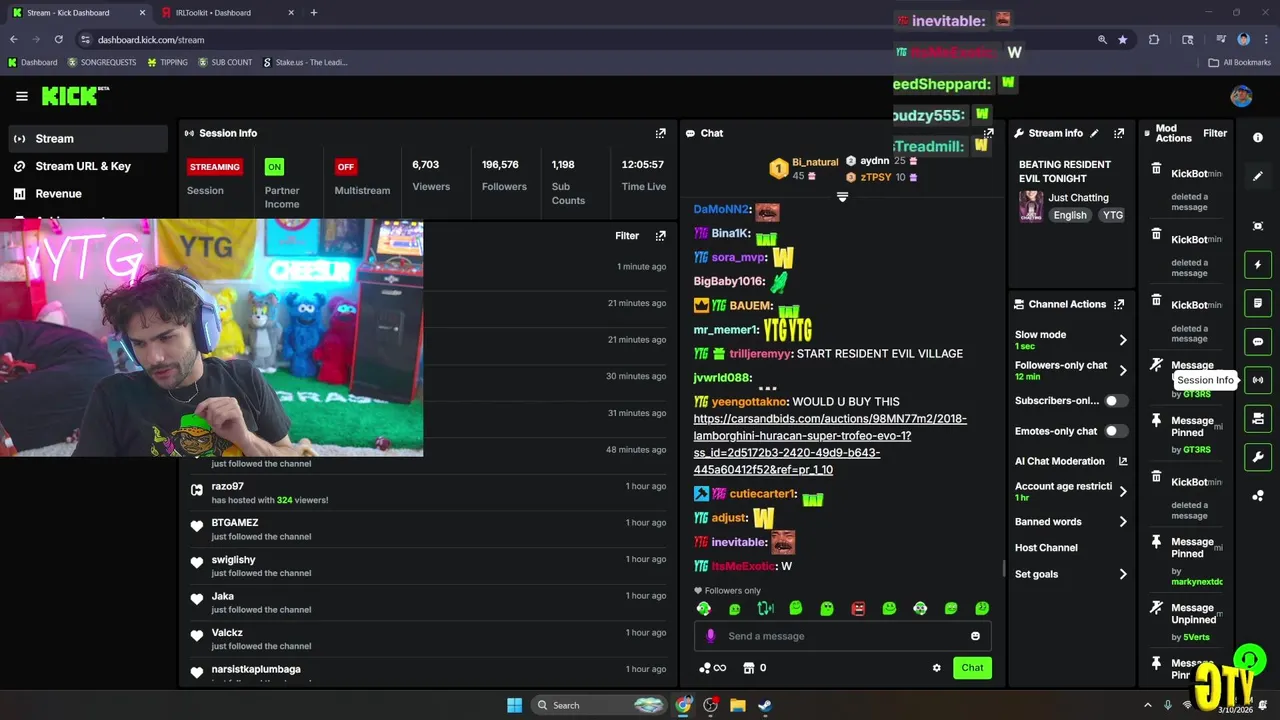Open the SONGREQUESTS bookmark
1280x720 pixels.
click(102, 62)
